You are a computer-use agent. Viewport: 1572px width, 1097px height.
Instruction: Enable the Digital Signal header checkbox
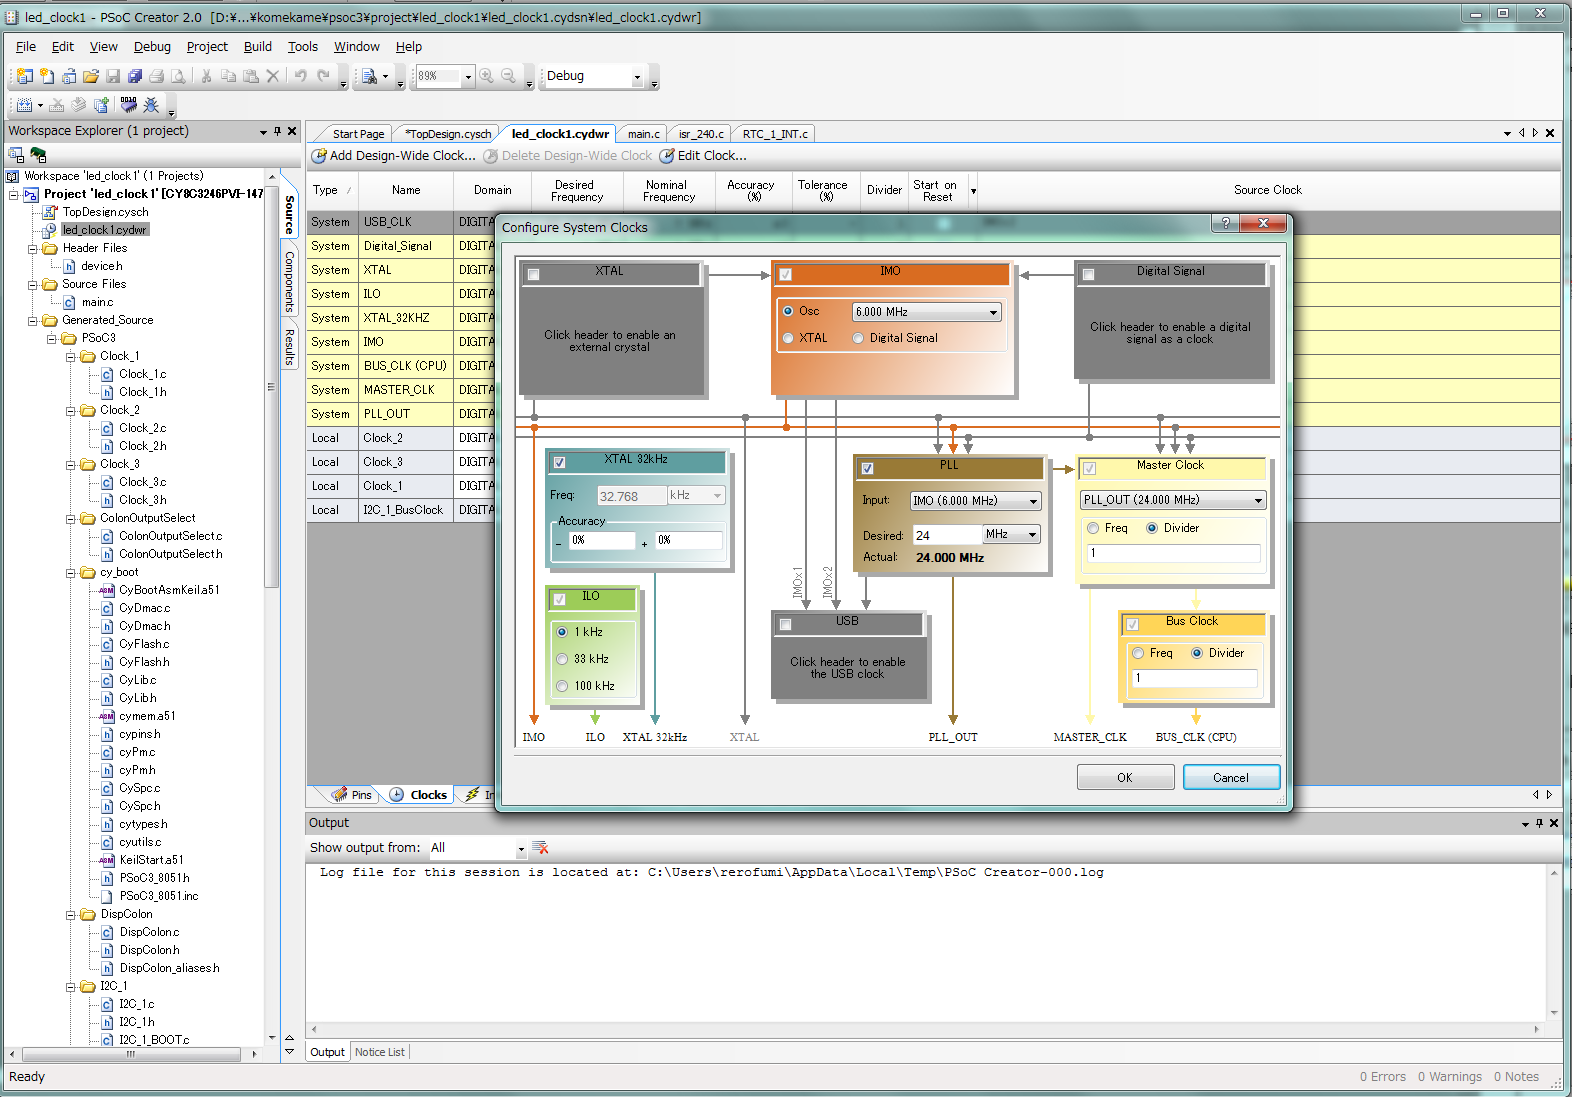tap(1089, 274)
